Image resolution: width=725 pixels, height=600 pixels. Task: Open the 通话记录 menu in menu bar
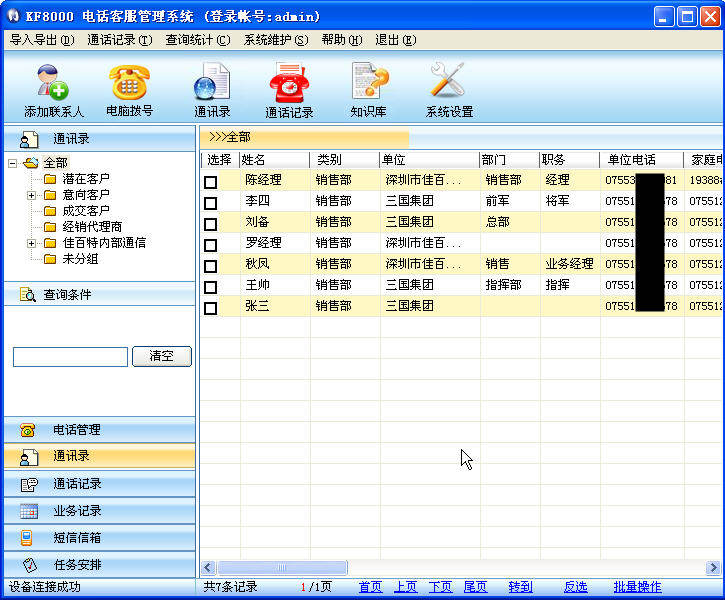tap(120, 40)
